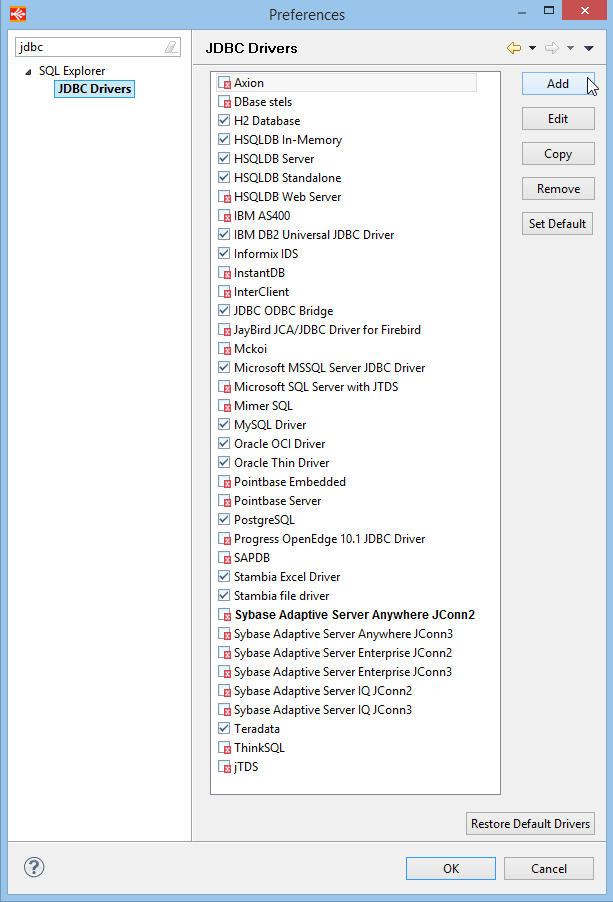Click the HSQLDB Web Server error icon
613x902 pixels.
[x=224, y=197]
